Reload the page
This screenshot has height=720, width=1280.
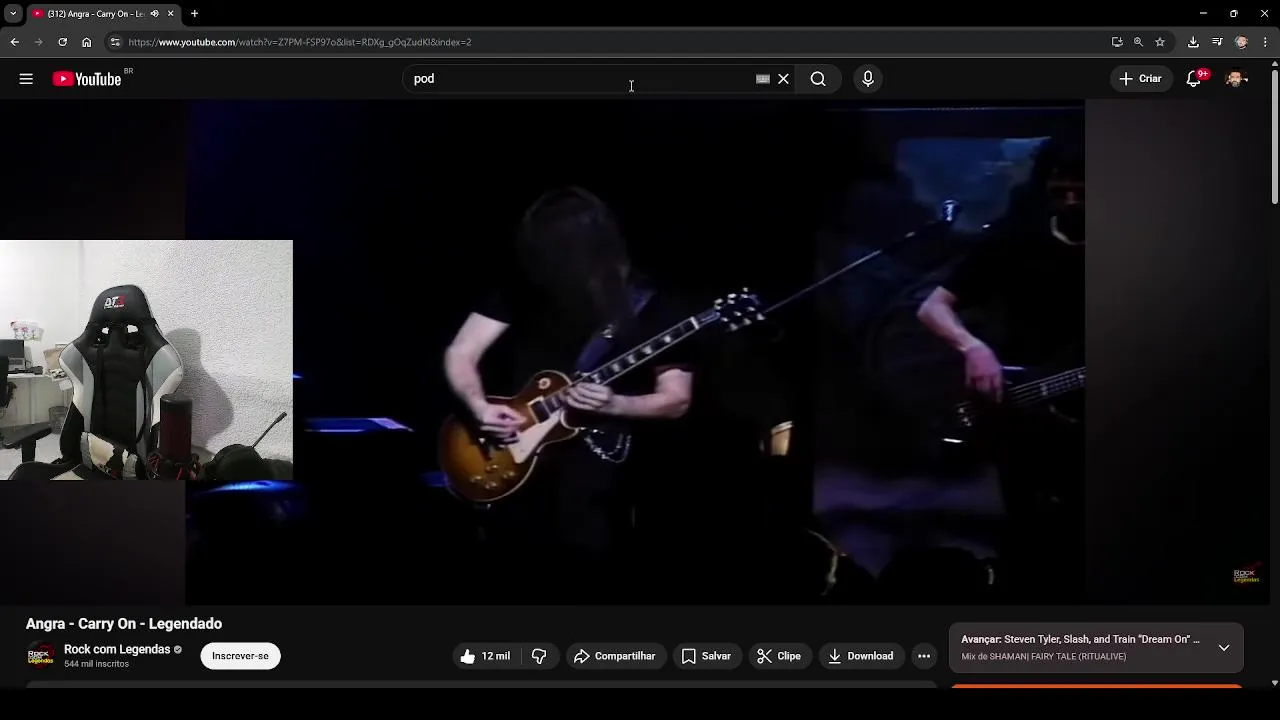(62, 42)
